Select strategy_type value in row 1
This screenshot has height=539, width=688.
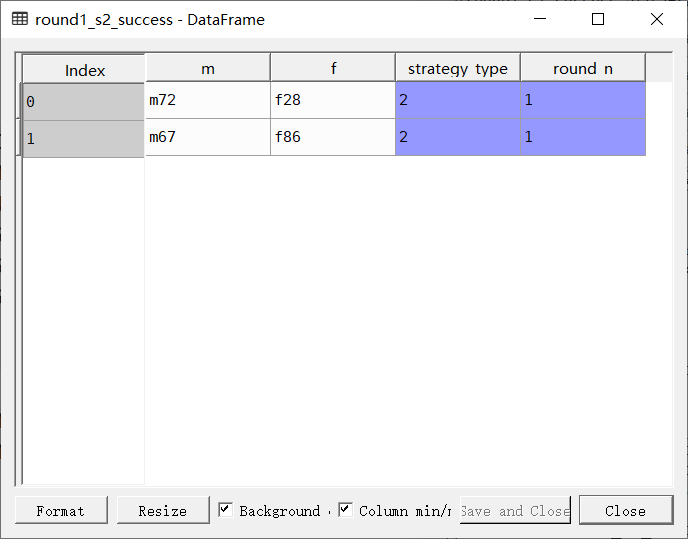458,137
